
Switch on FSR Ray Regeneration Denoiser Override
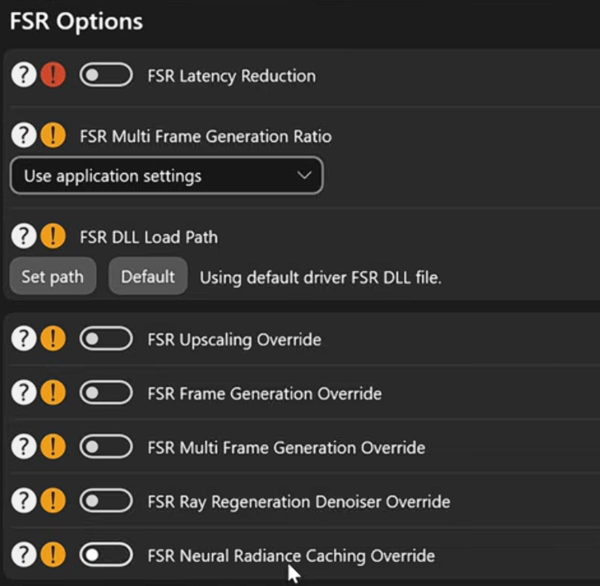point(106,500)
